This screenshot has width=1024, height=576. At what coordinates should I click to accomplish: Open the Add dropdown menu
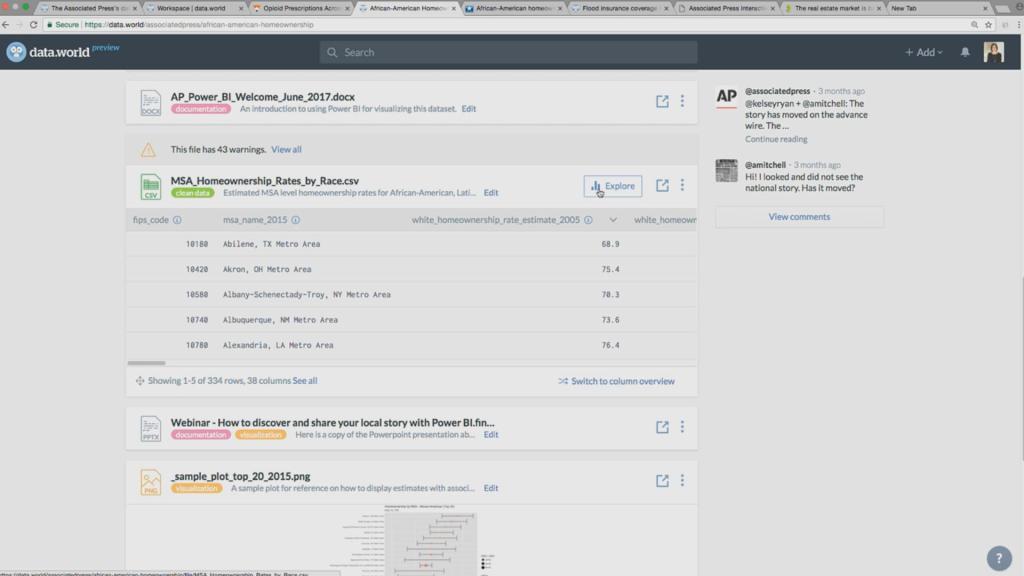click(923, 52)
